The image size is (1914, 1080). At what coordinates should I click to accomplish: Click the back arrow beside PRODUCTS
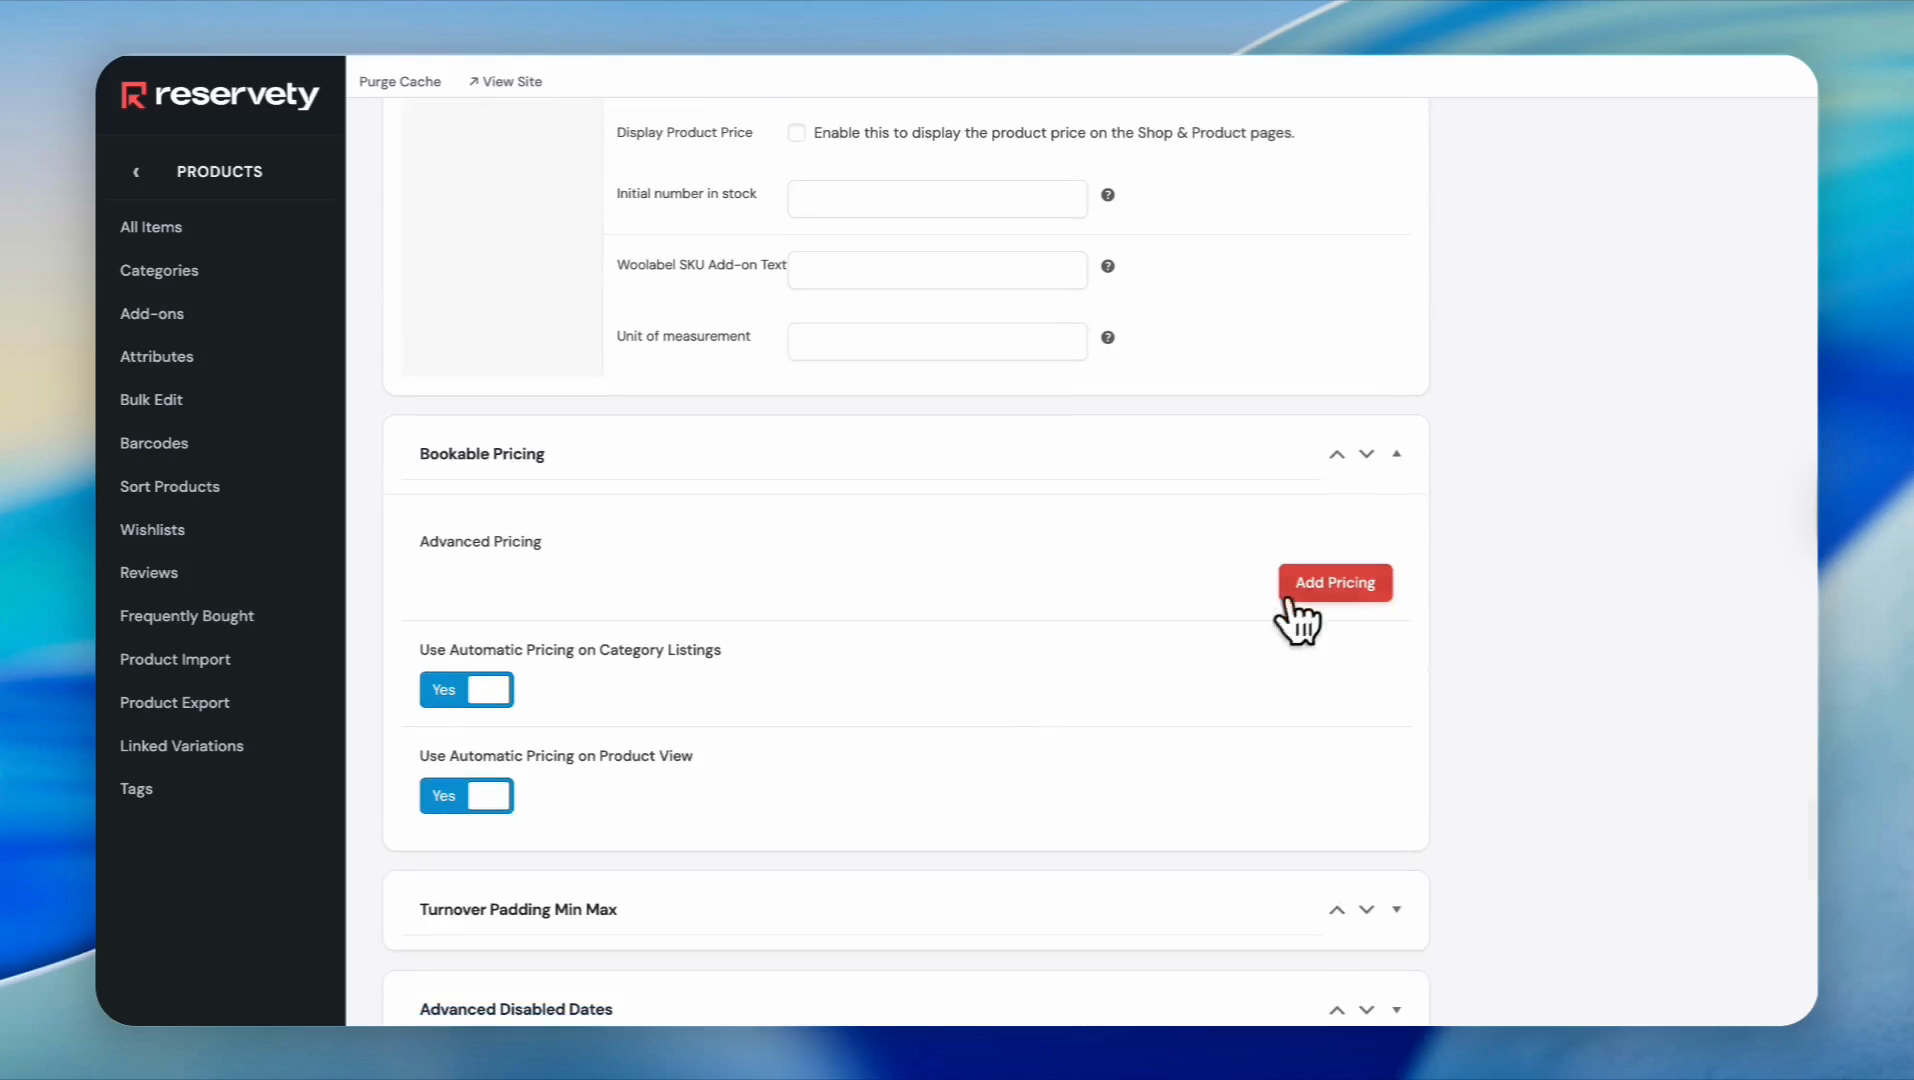click(136, 172)
